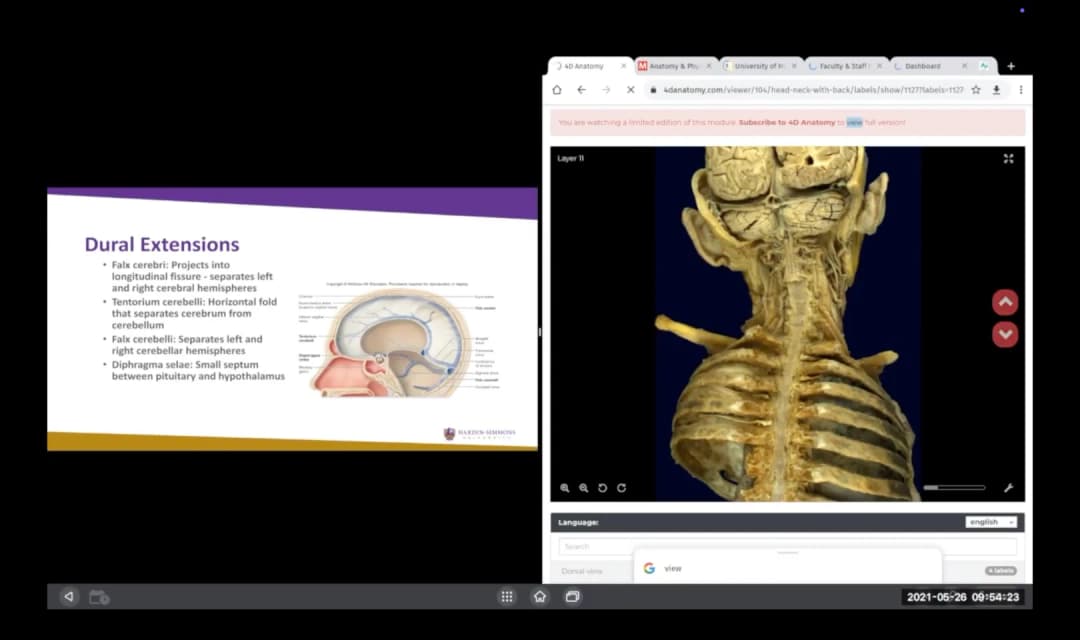
Task: Open viewer settings wrench icon
Action: pos(1008,488)
